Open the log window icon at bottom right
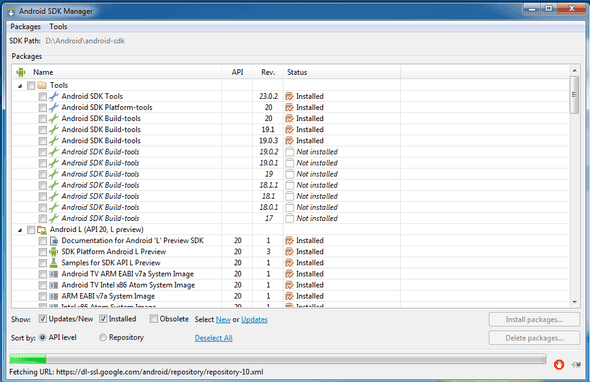 coord(576,364)
